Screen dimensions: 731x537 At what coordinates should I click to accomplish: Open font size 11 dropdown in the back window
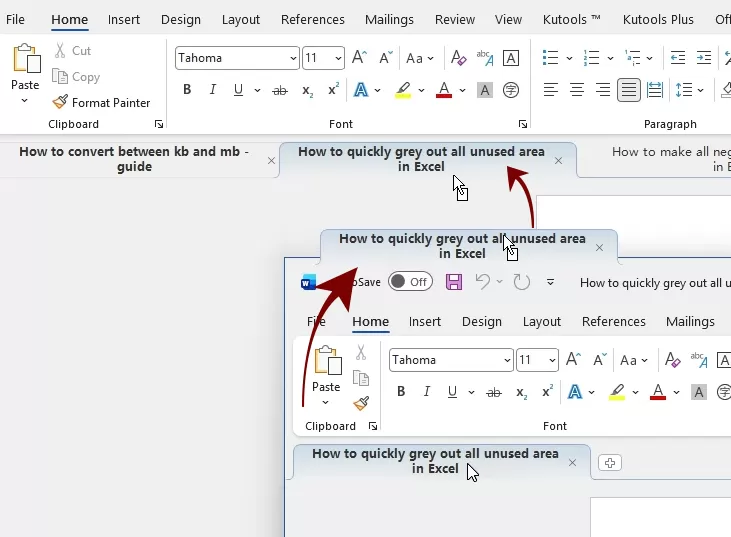click(338, 58)
